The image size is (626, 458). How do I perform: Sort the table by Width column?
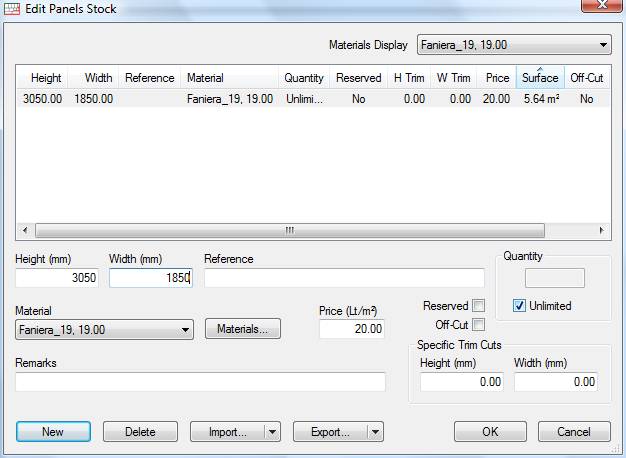[x=93, y=78]
